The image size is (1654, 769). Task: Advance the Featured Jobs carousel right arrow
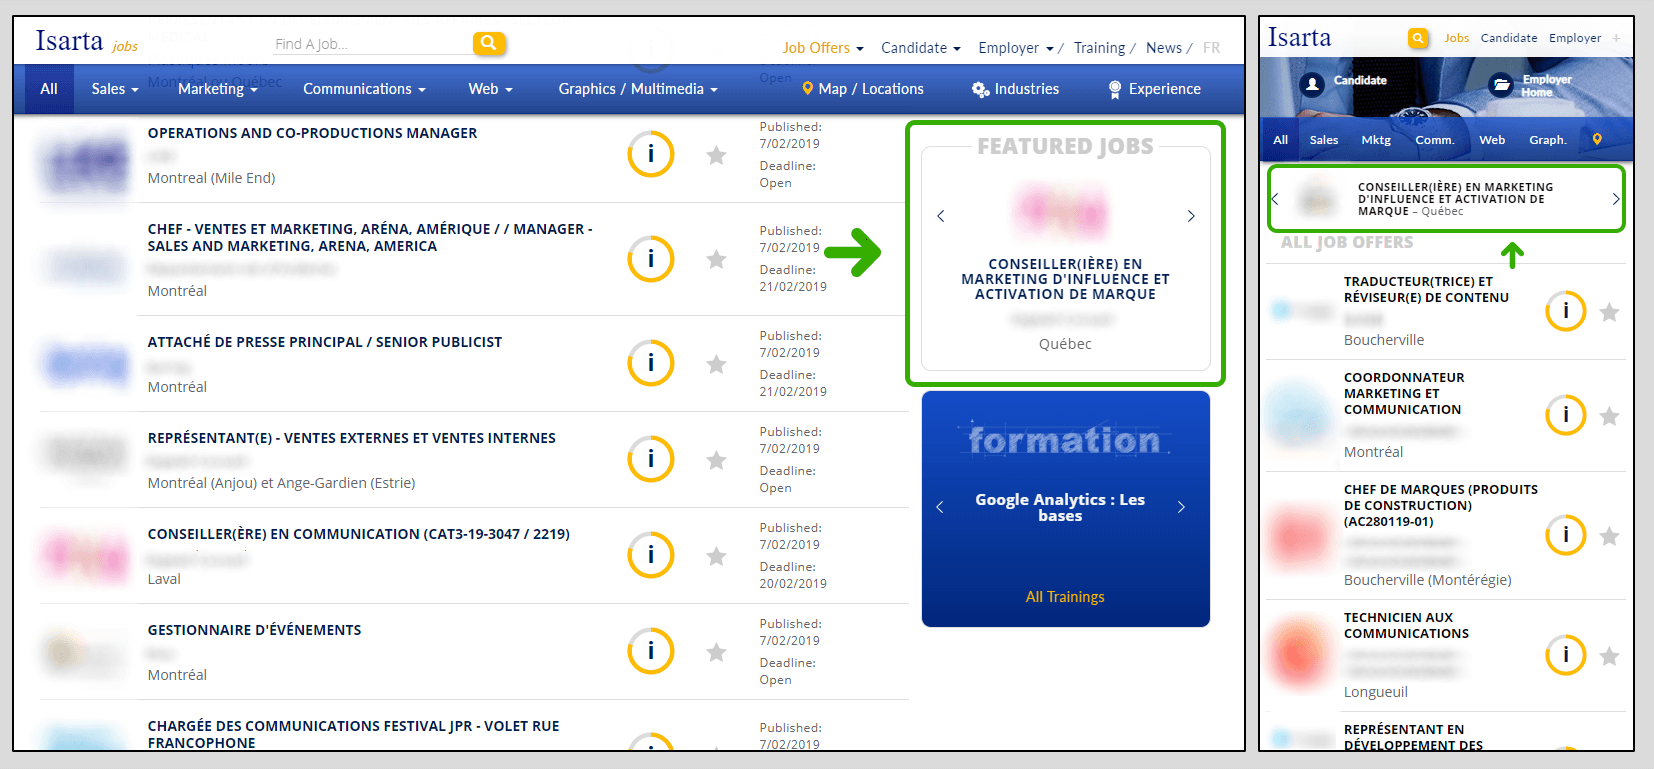point(1191,216)
